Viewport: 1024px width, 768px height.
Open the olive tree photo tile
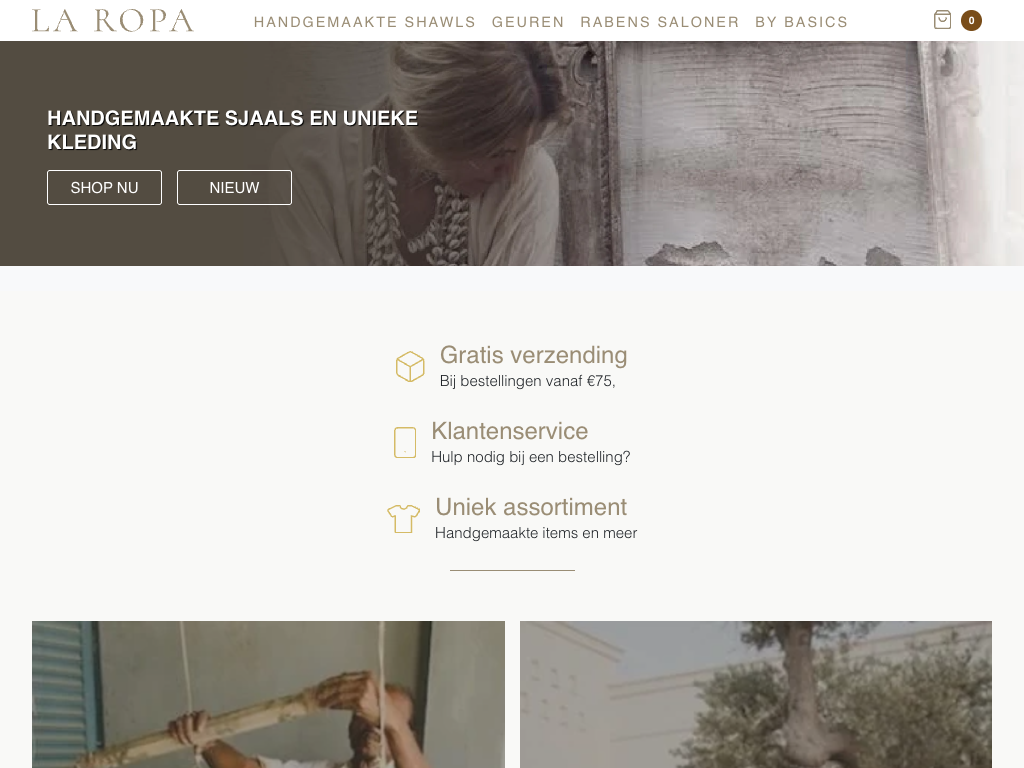click(756, 694)
